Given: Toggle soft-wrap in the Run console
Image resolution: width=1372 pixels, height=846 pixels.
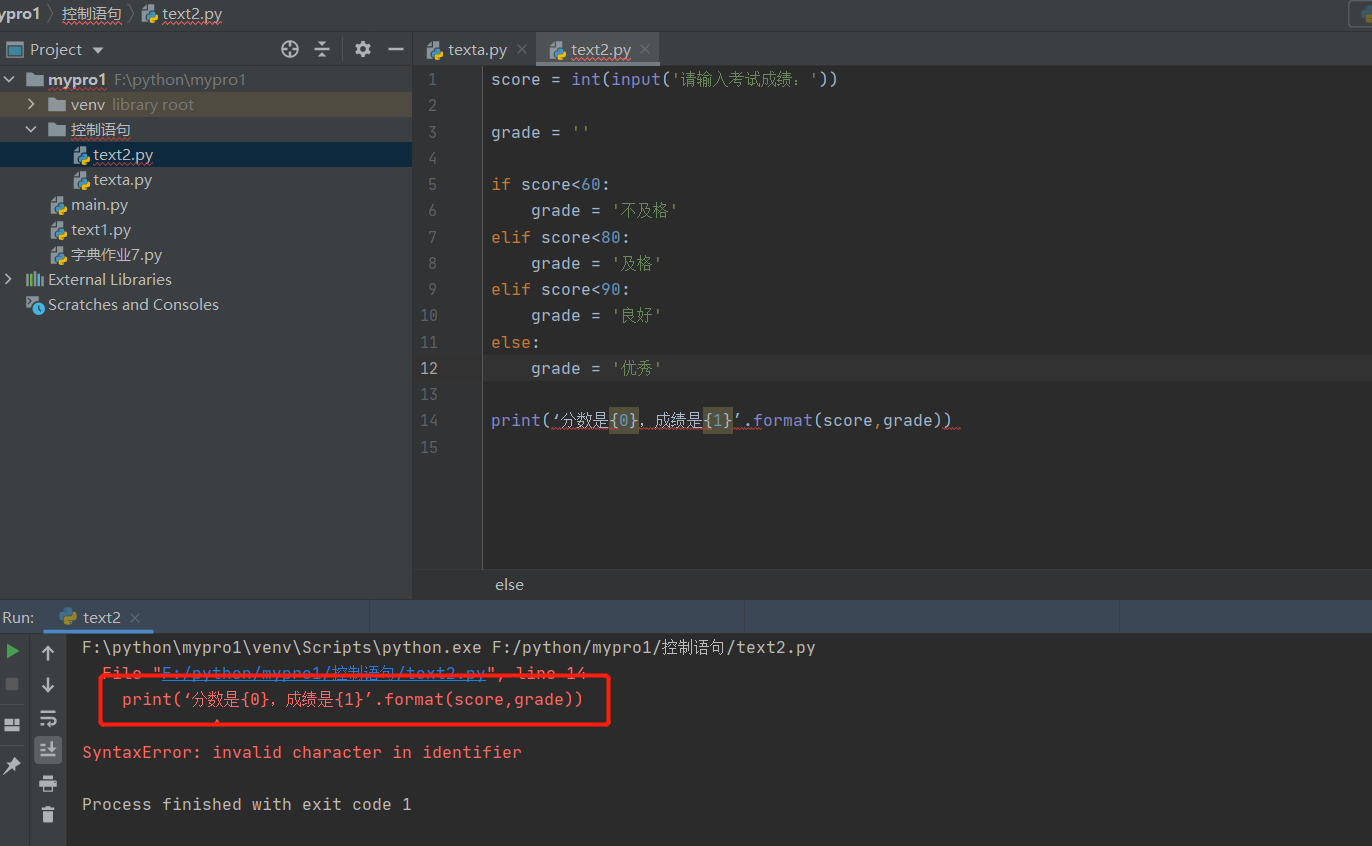Looking at the screenshot, I should pyautogui.click(x=48, y=718).
